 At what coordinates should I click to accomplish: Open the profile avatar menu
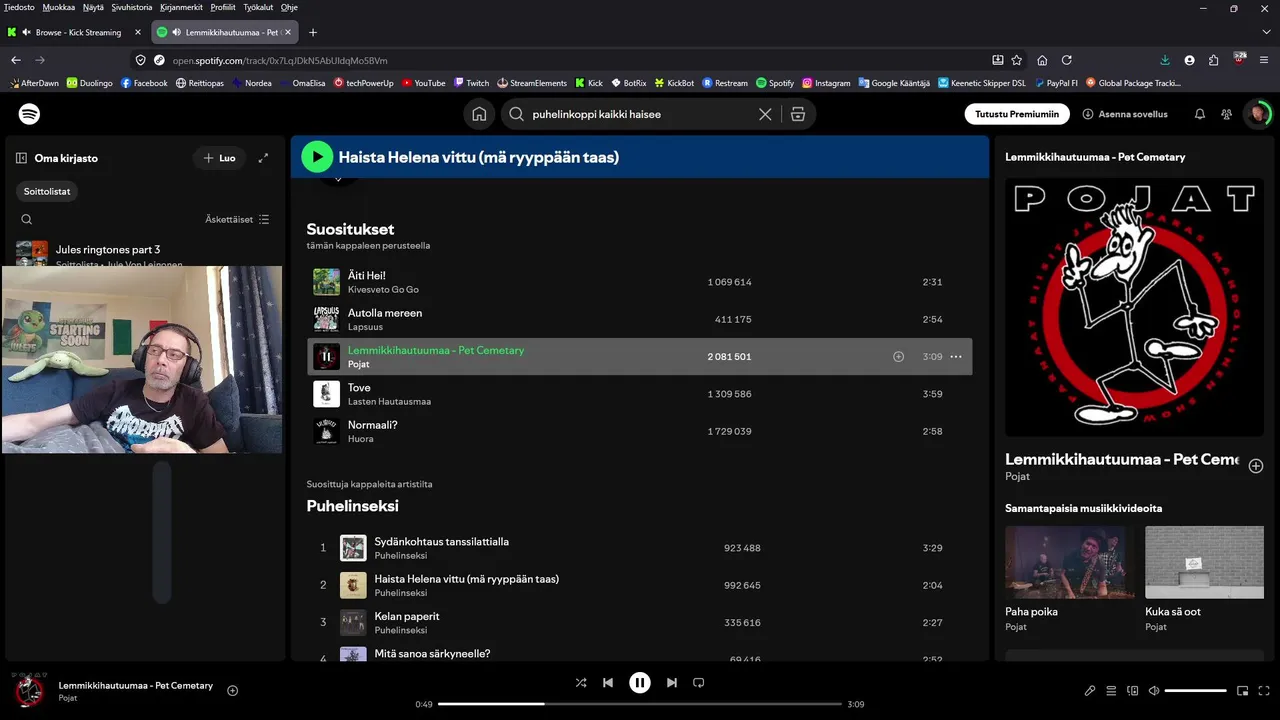point(1257,114)
